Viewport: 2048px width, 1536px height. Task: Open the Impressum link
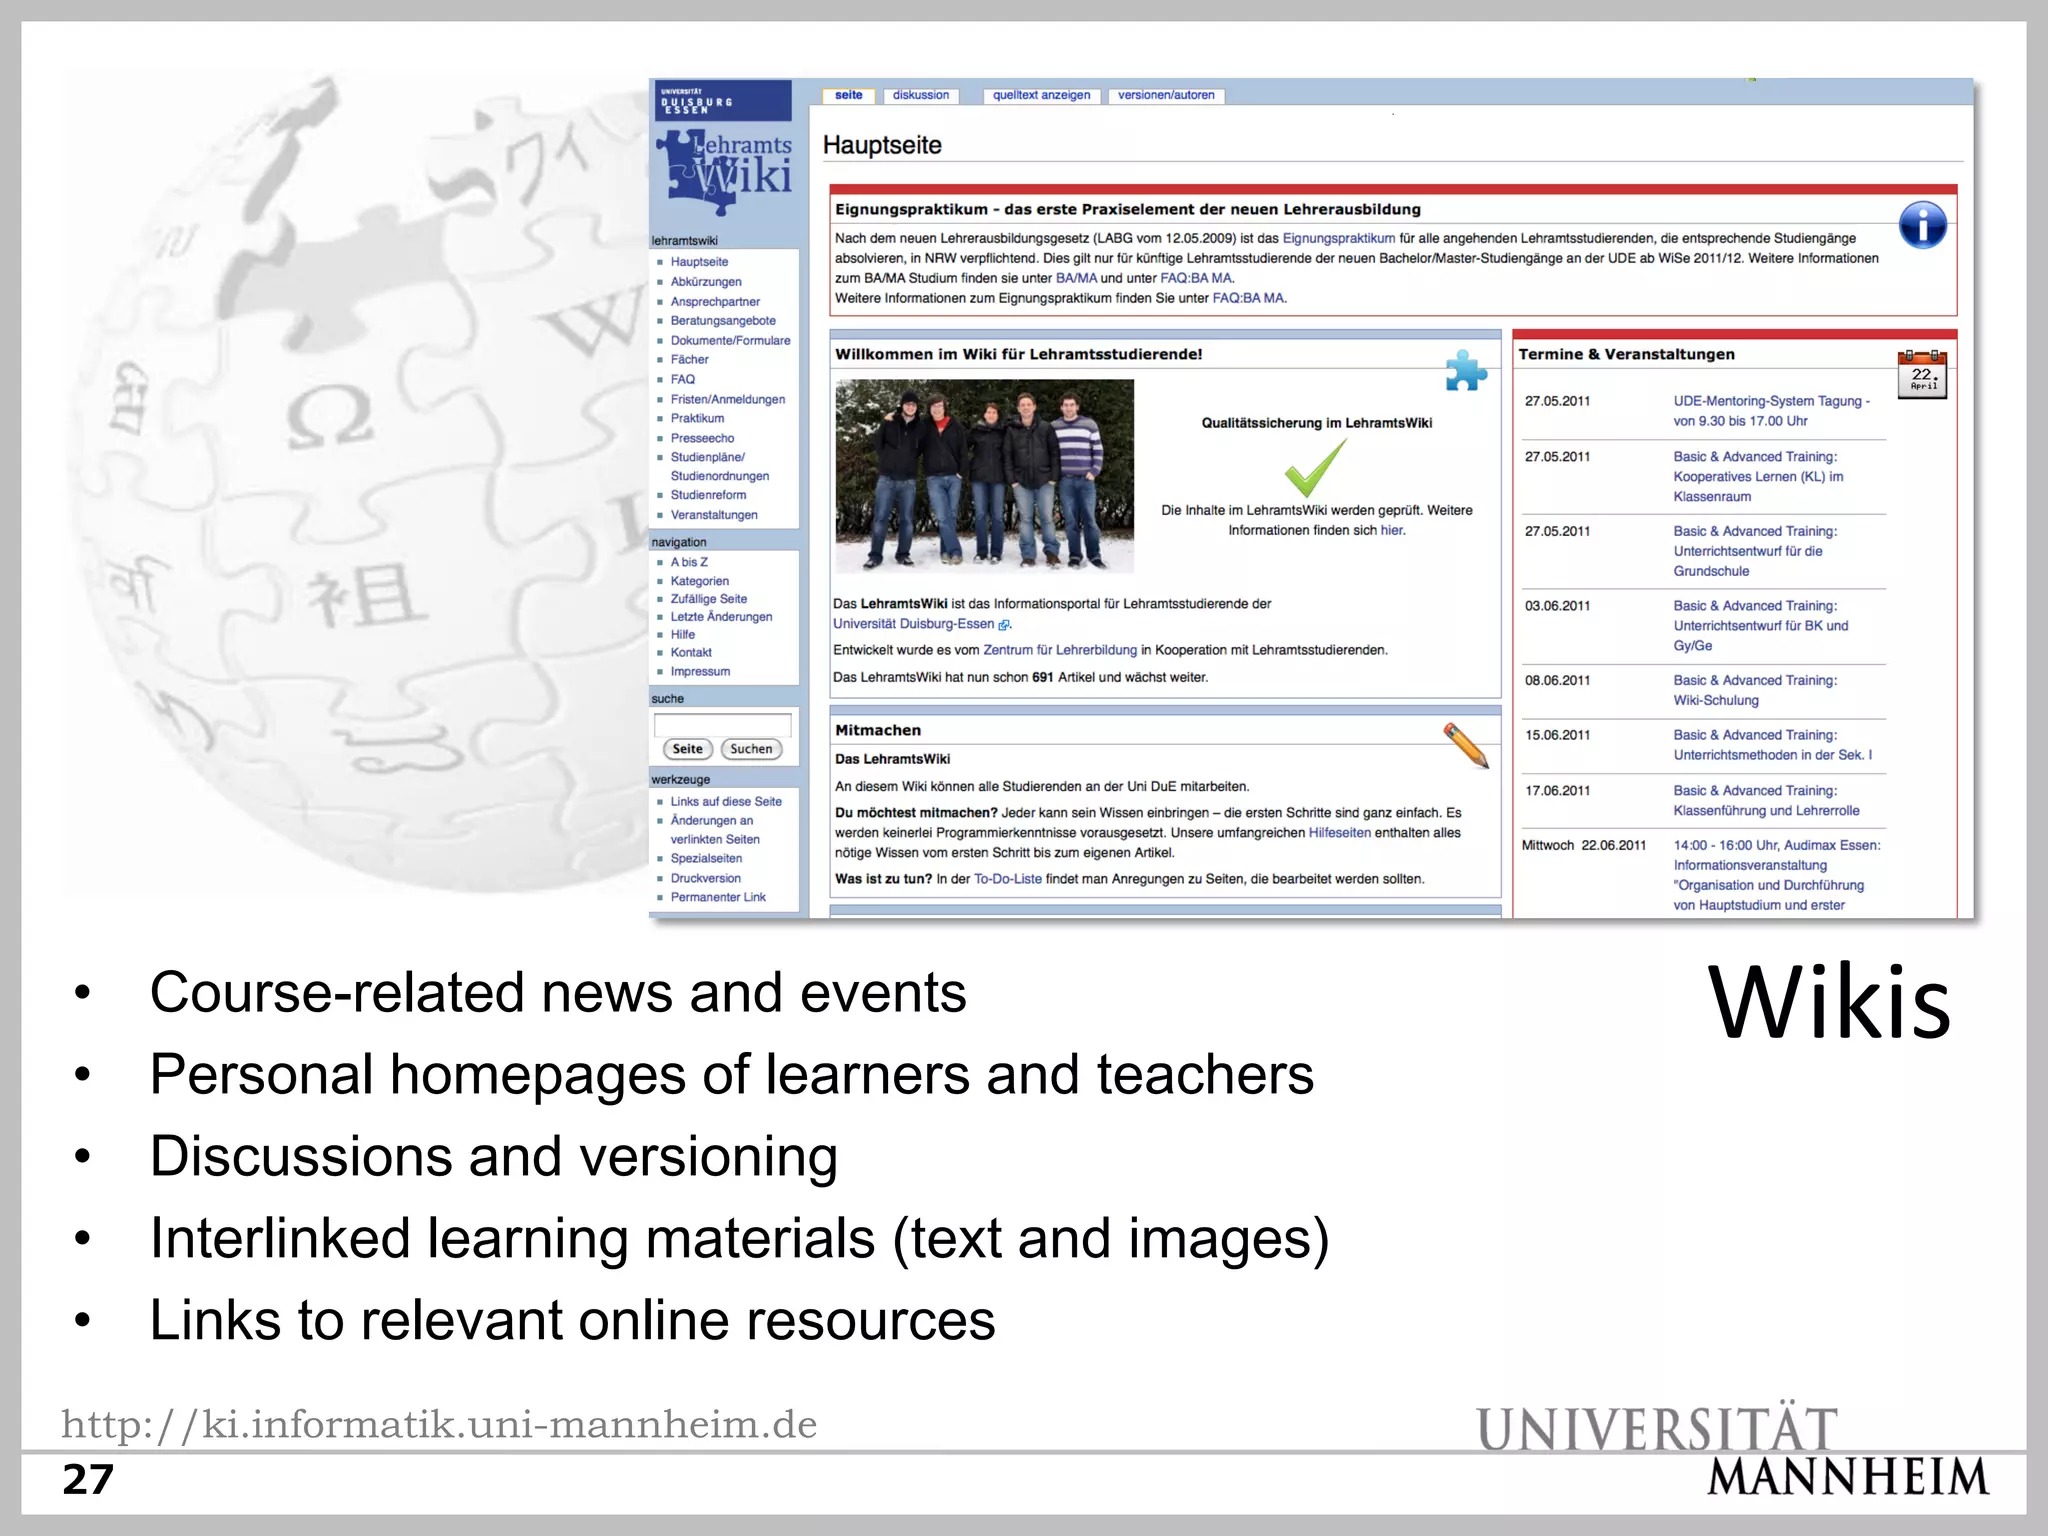click(x=700, y=672)
